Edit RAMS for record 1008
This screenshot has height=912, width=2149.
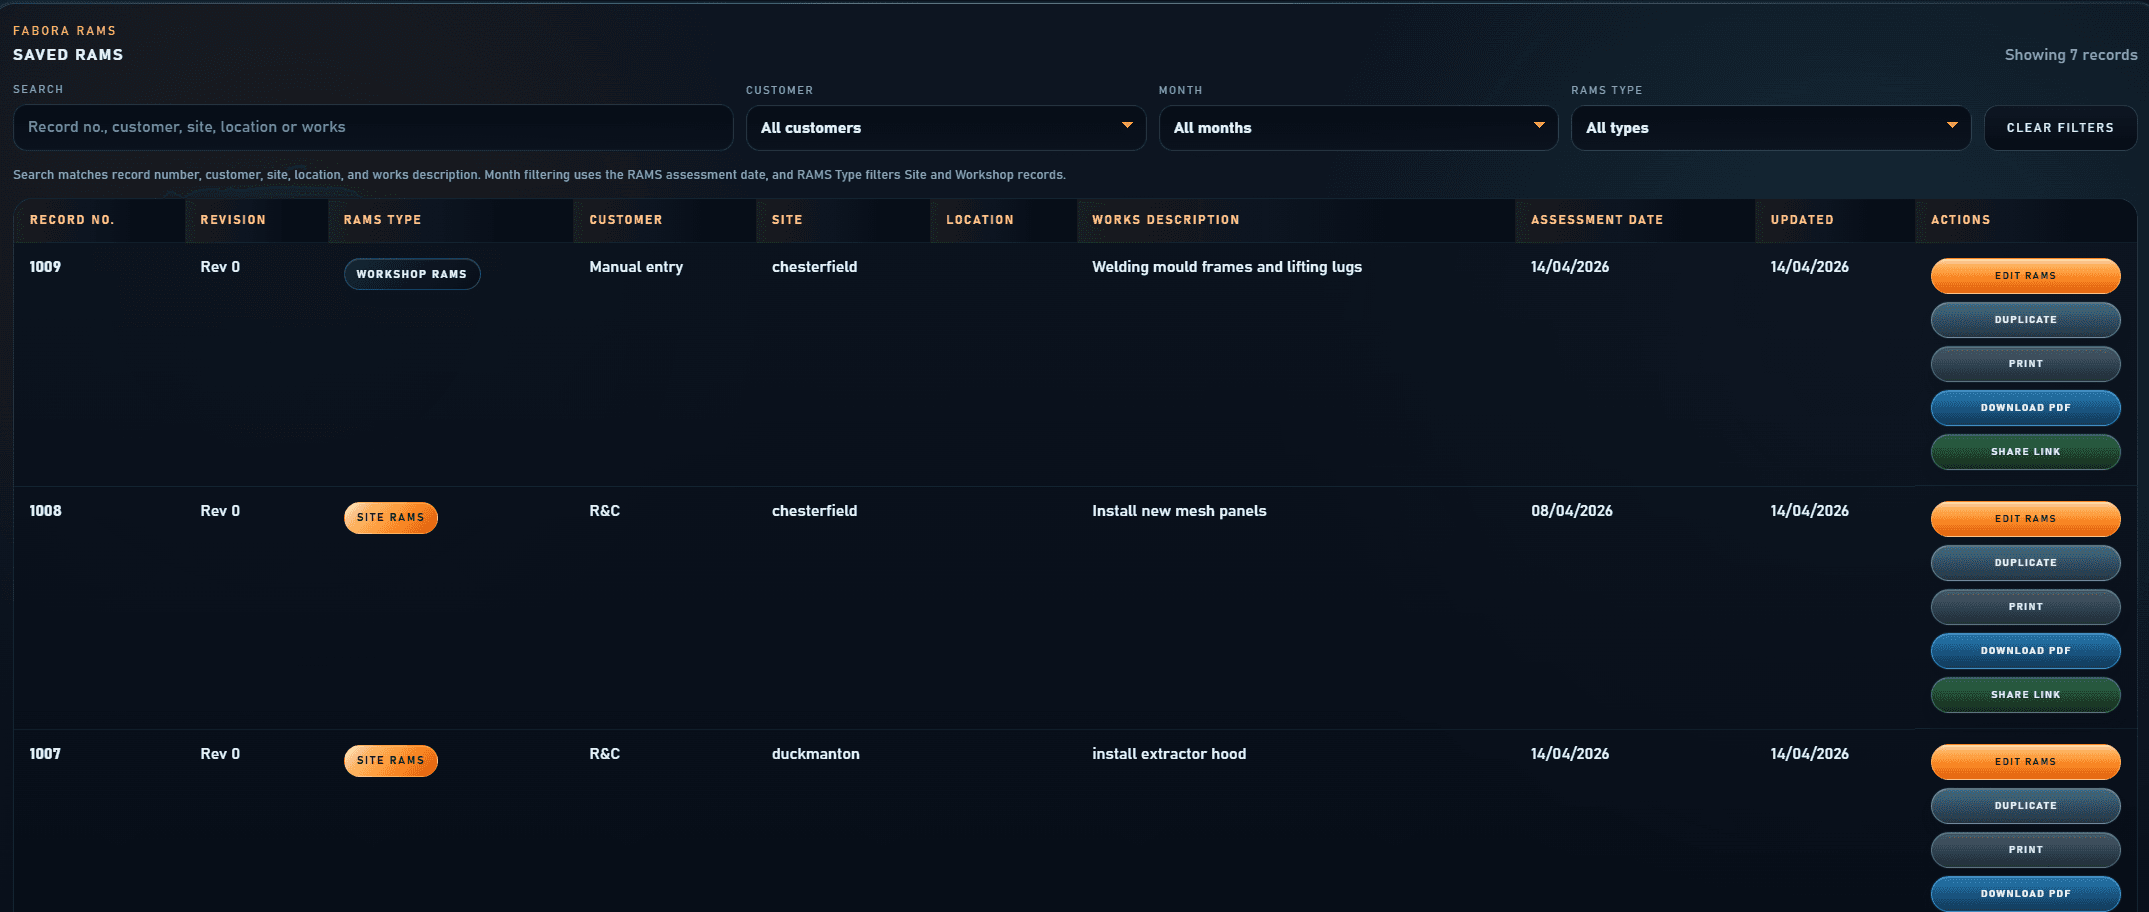click(x=2025, y=519)
